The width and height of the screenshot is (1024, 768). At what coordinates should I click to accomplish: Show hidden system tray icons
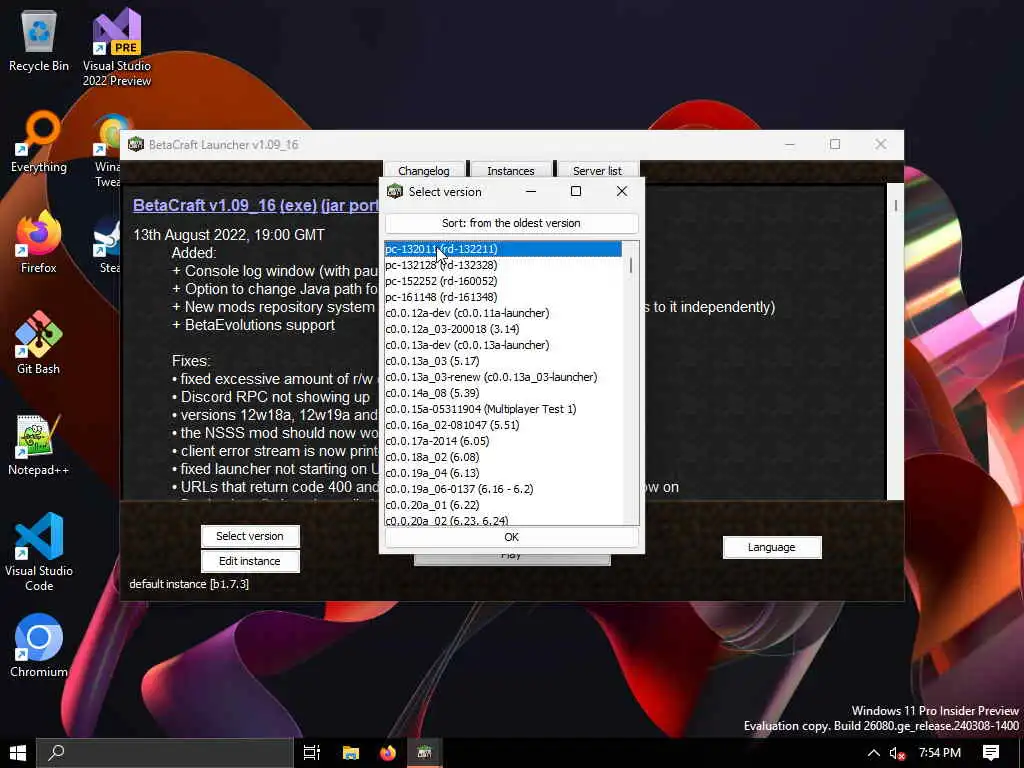point(873,753)
